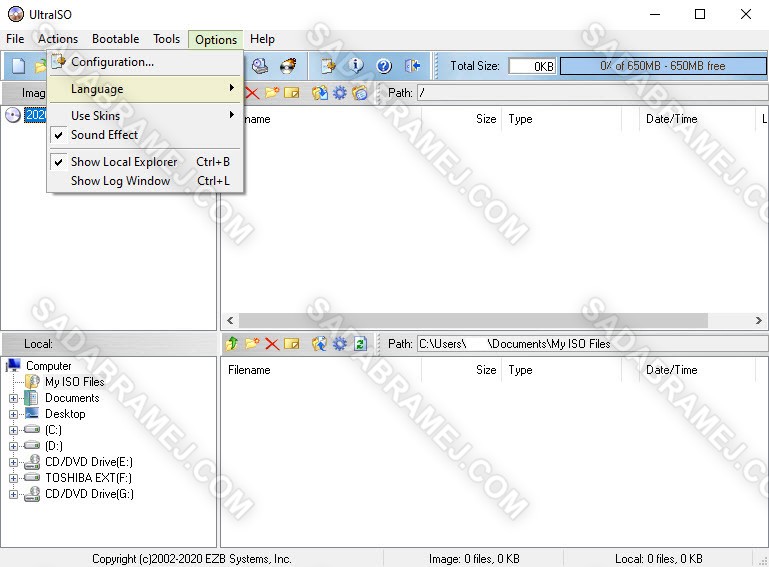Expand the Language submenu arrow
The width and height of the screenshot is (769, 567).
pos(231,88)
